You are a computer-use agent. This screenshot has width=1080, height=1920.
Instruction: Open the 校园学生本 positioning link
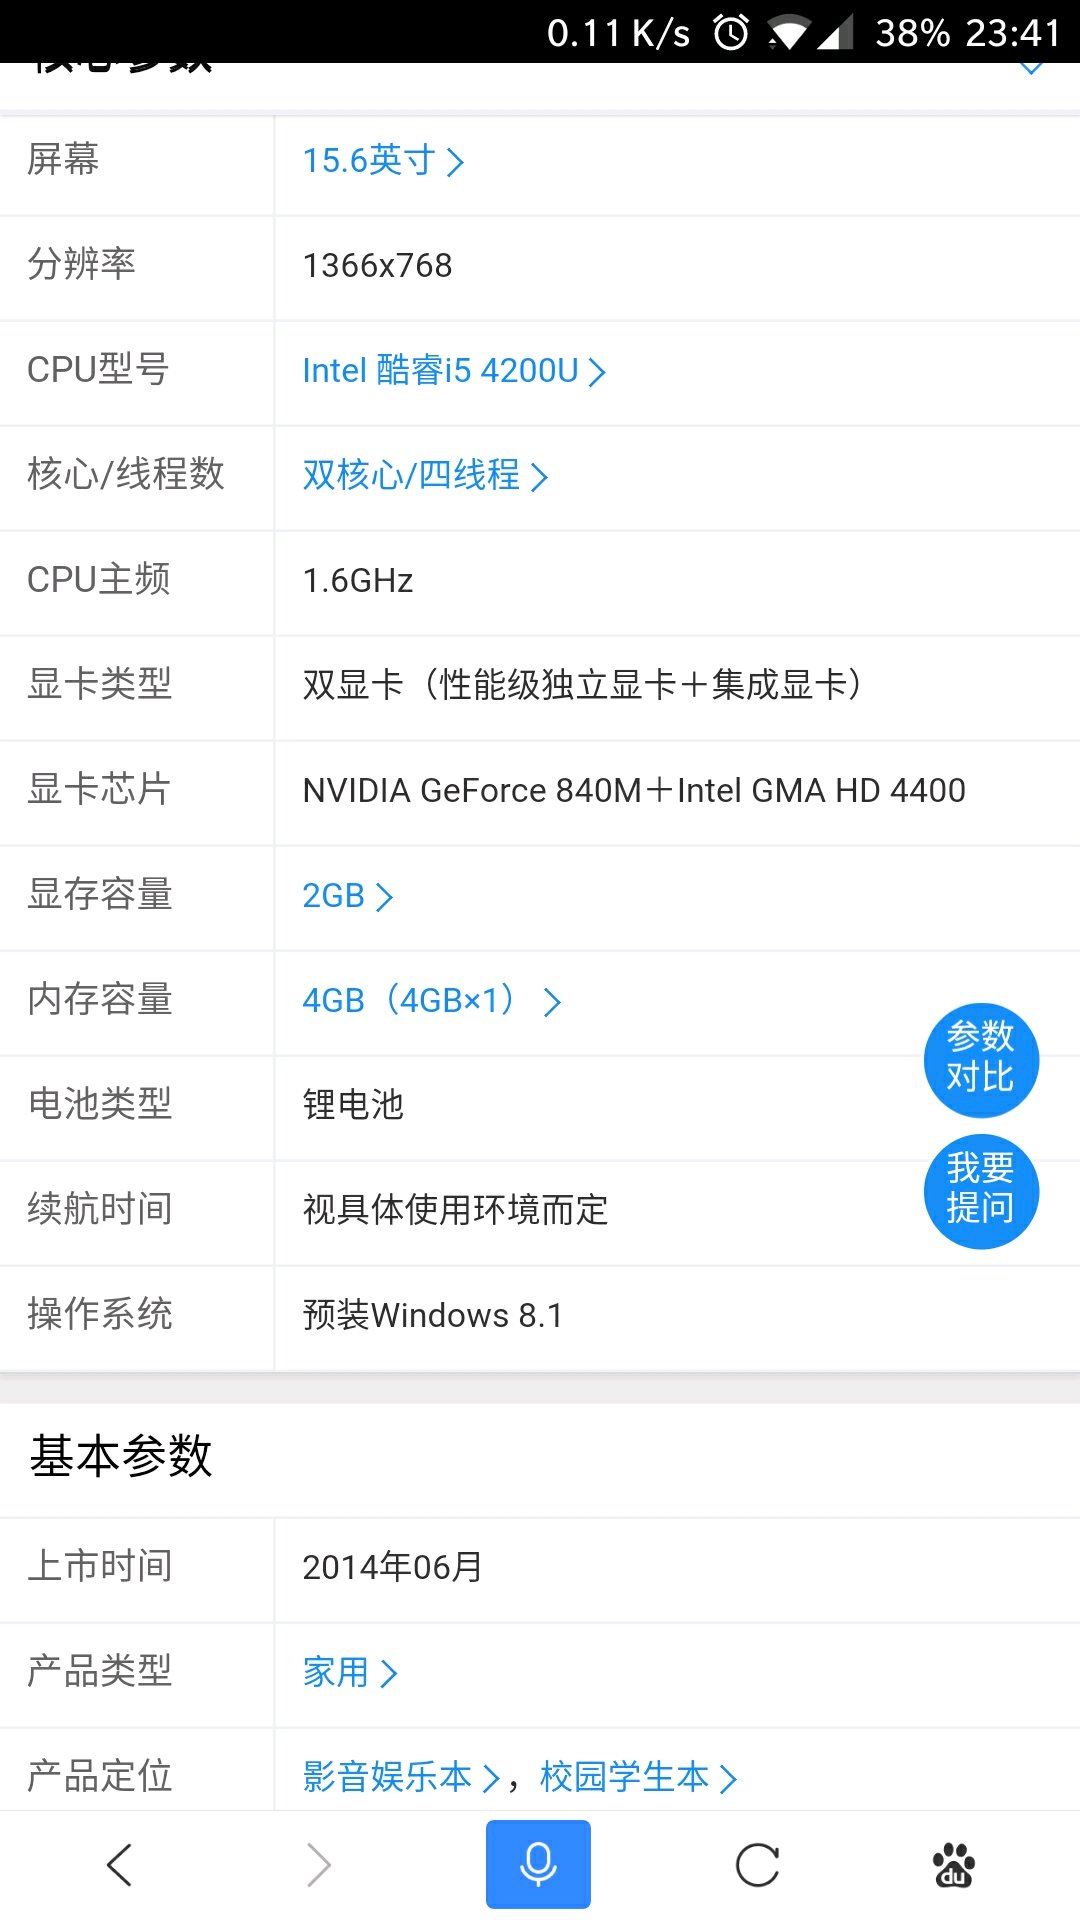point(637,1777)
